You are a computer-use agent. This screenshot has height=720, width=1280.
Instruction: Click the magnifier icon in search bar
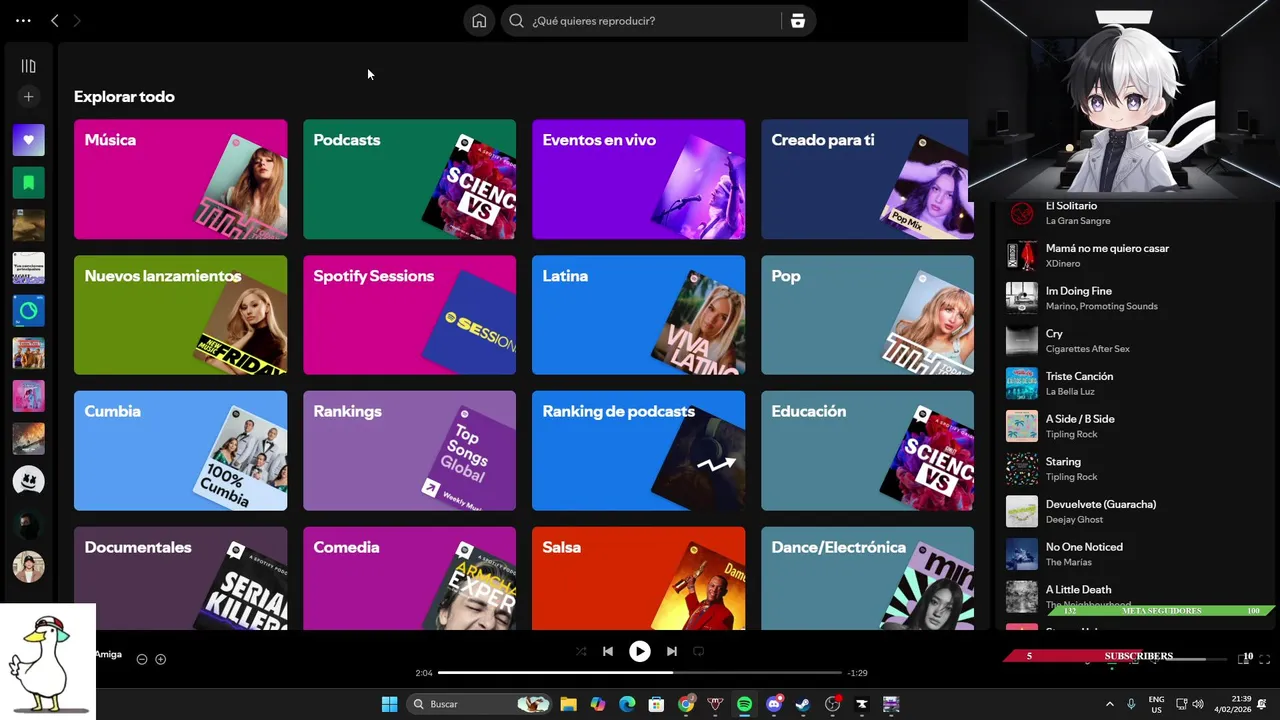[516, 20]
